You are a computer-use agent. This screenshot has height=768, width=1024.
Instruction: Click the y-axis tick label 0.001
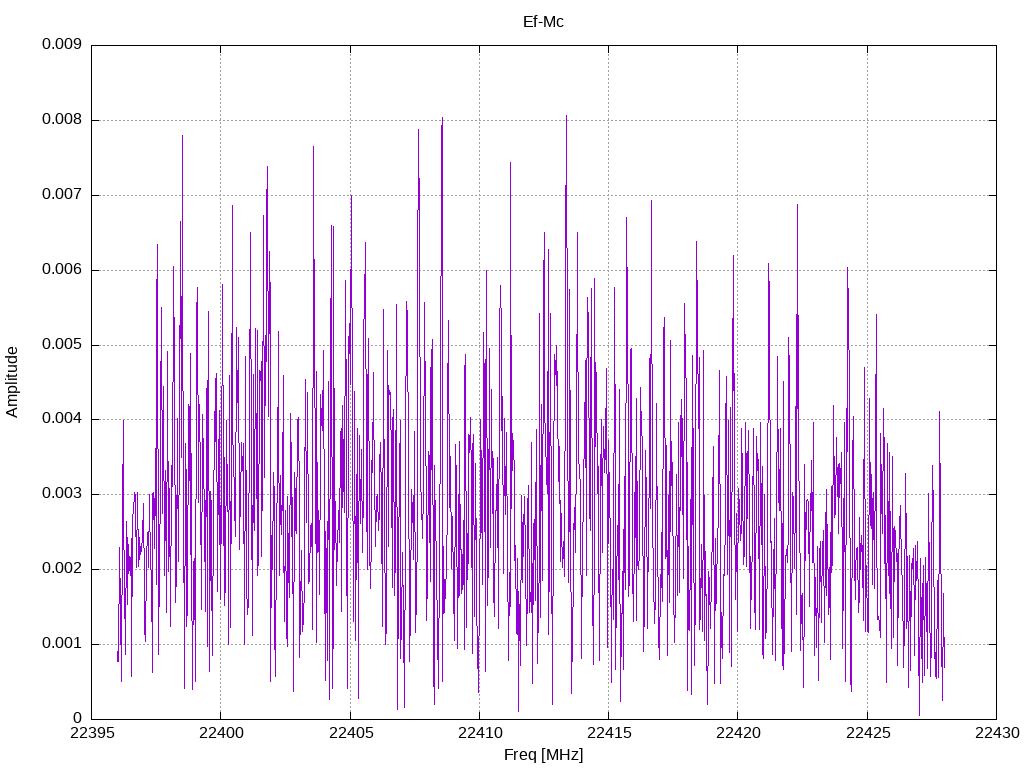click(62, 643)
